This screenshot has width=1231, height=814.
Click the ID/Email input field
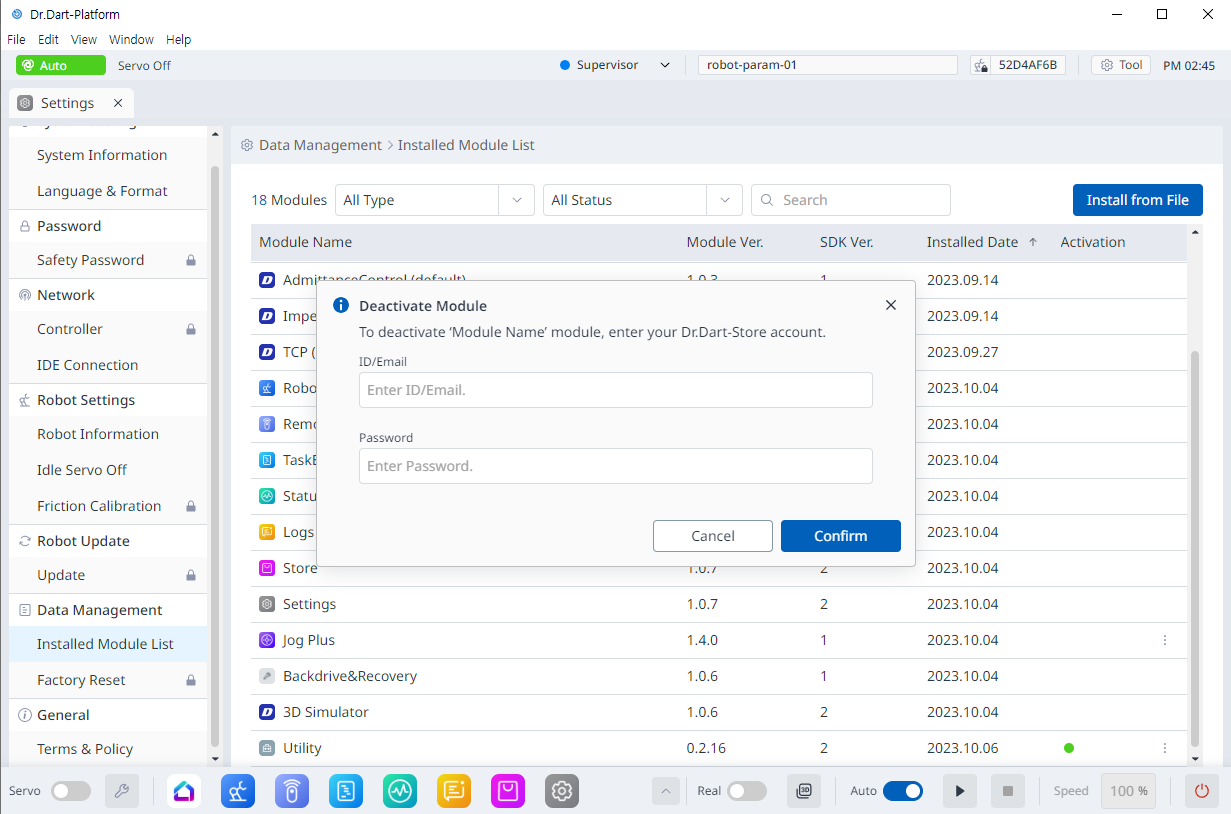click(x=615, y=390)
